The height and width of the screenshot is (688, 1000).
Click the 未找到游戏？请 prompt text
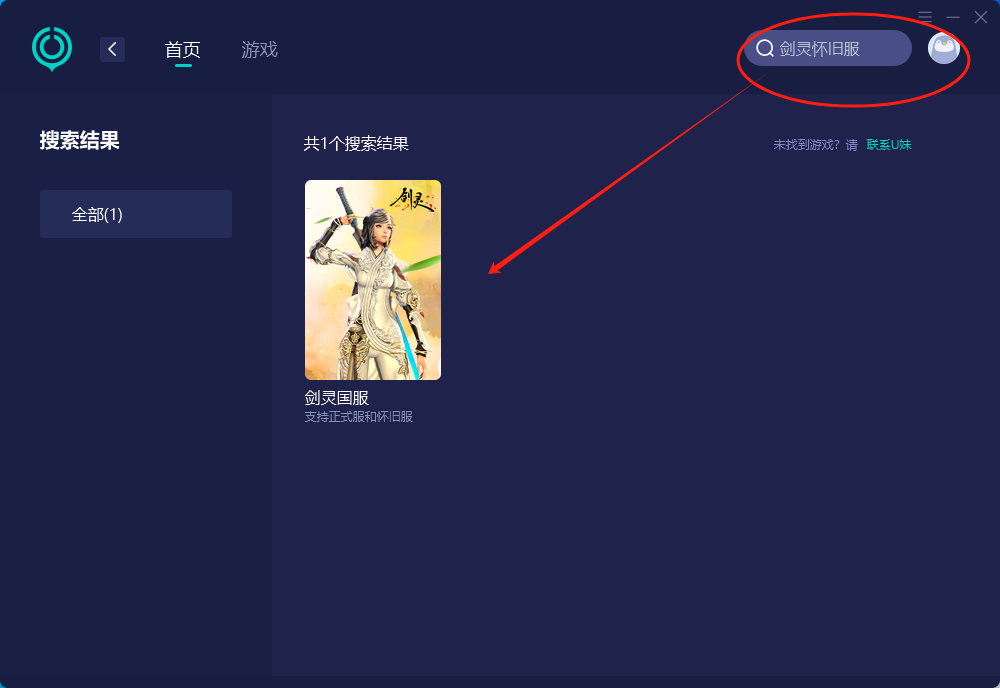816,145
